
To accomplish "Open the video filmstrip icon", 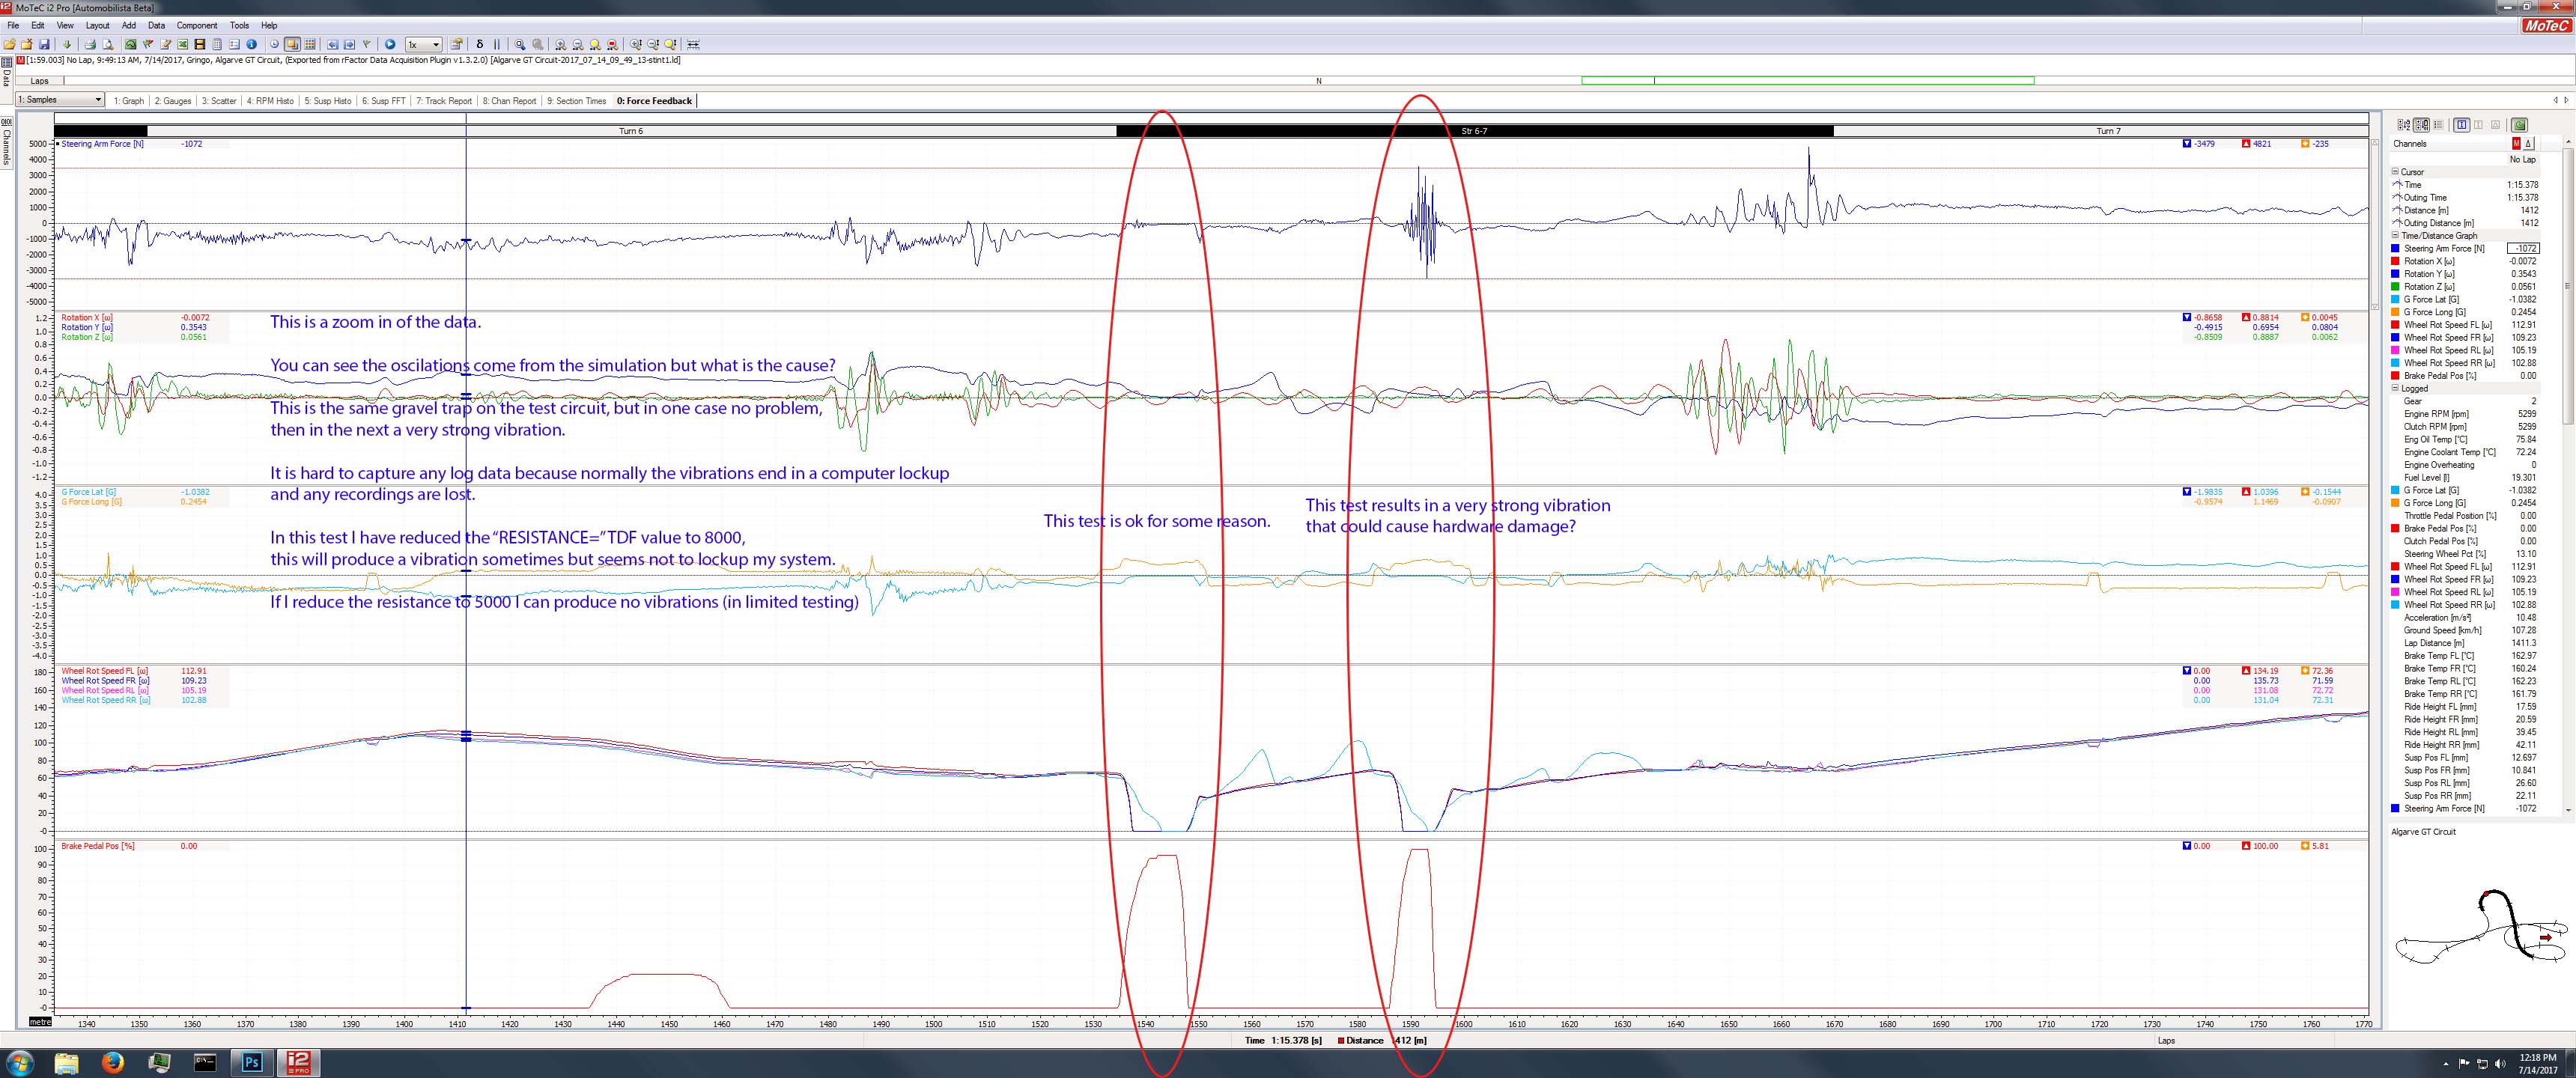I will click(x=200, y=44).
